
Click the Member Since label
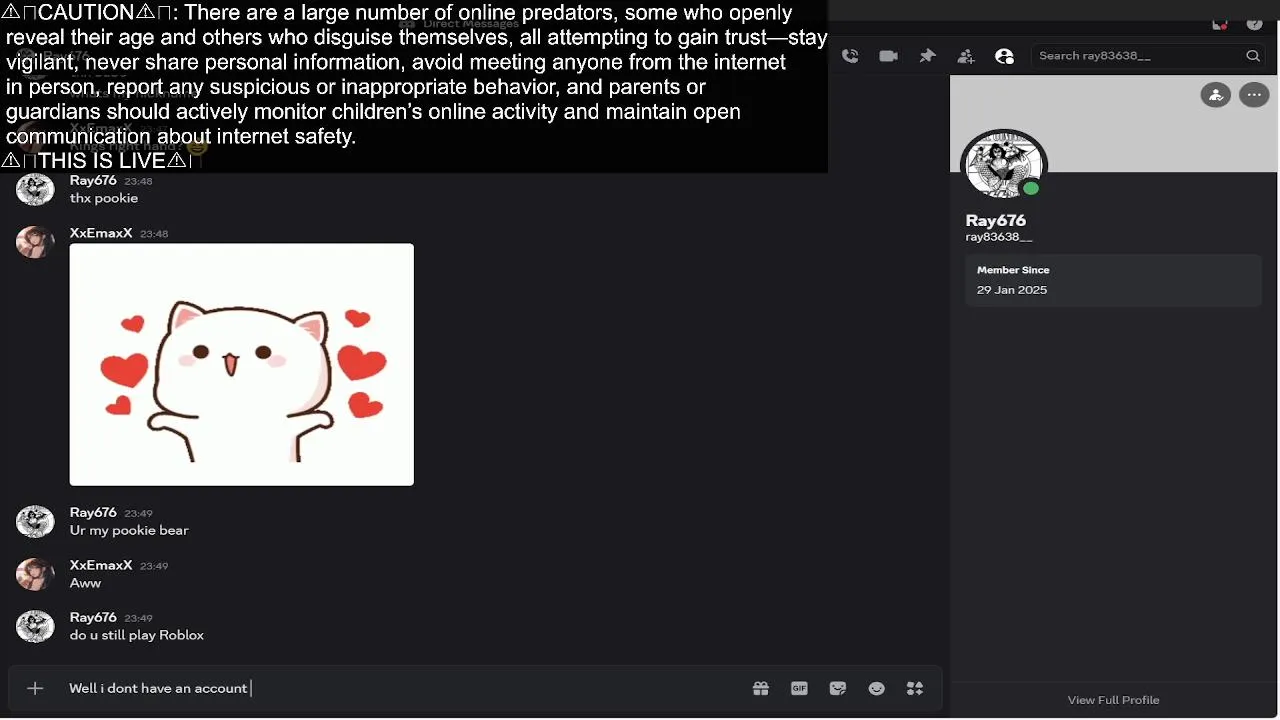click(x=1013, y=270)
